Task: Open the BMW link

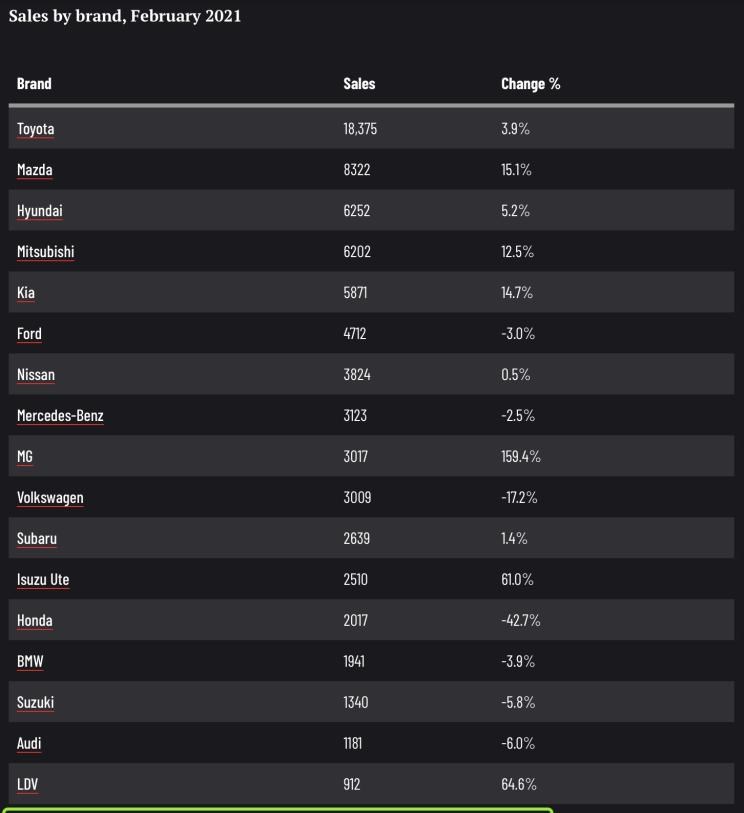Action: pos(30,661)
